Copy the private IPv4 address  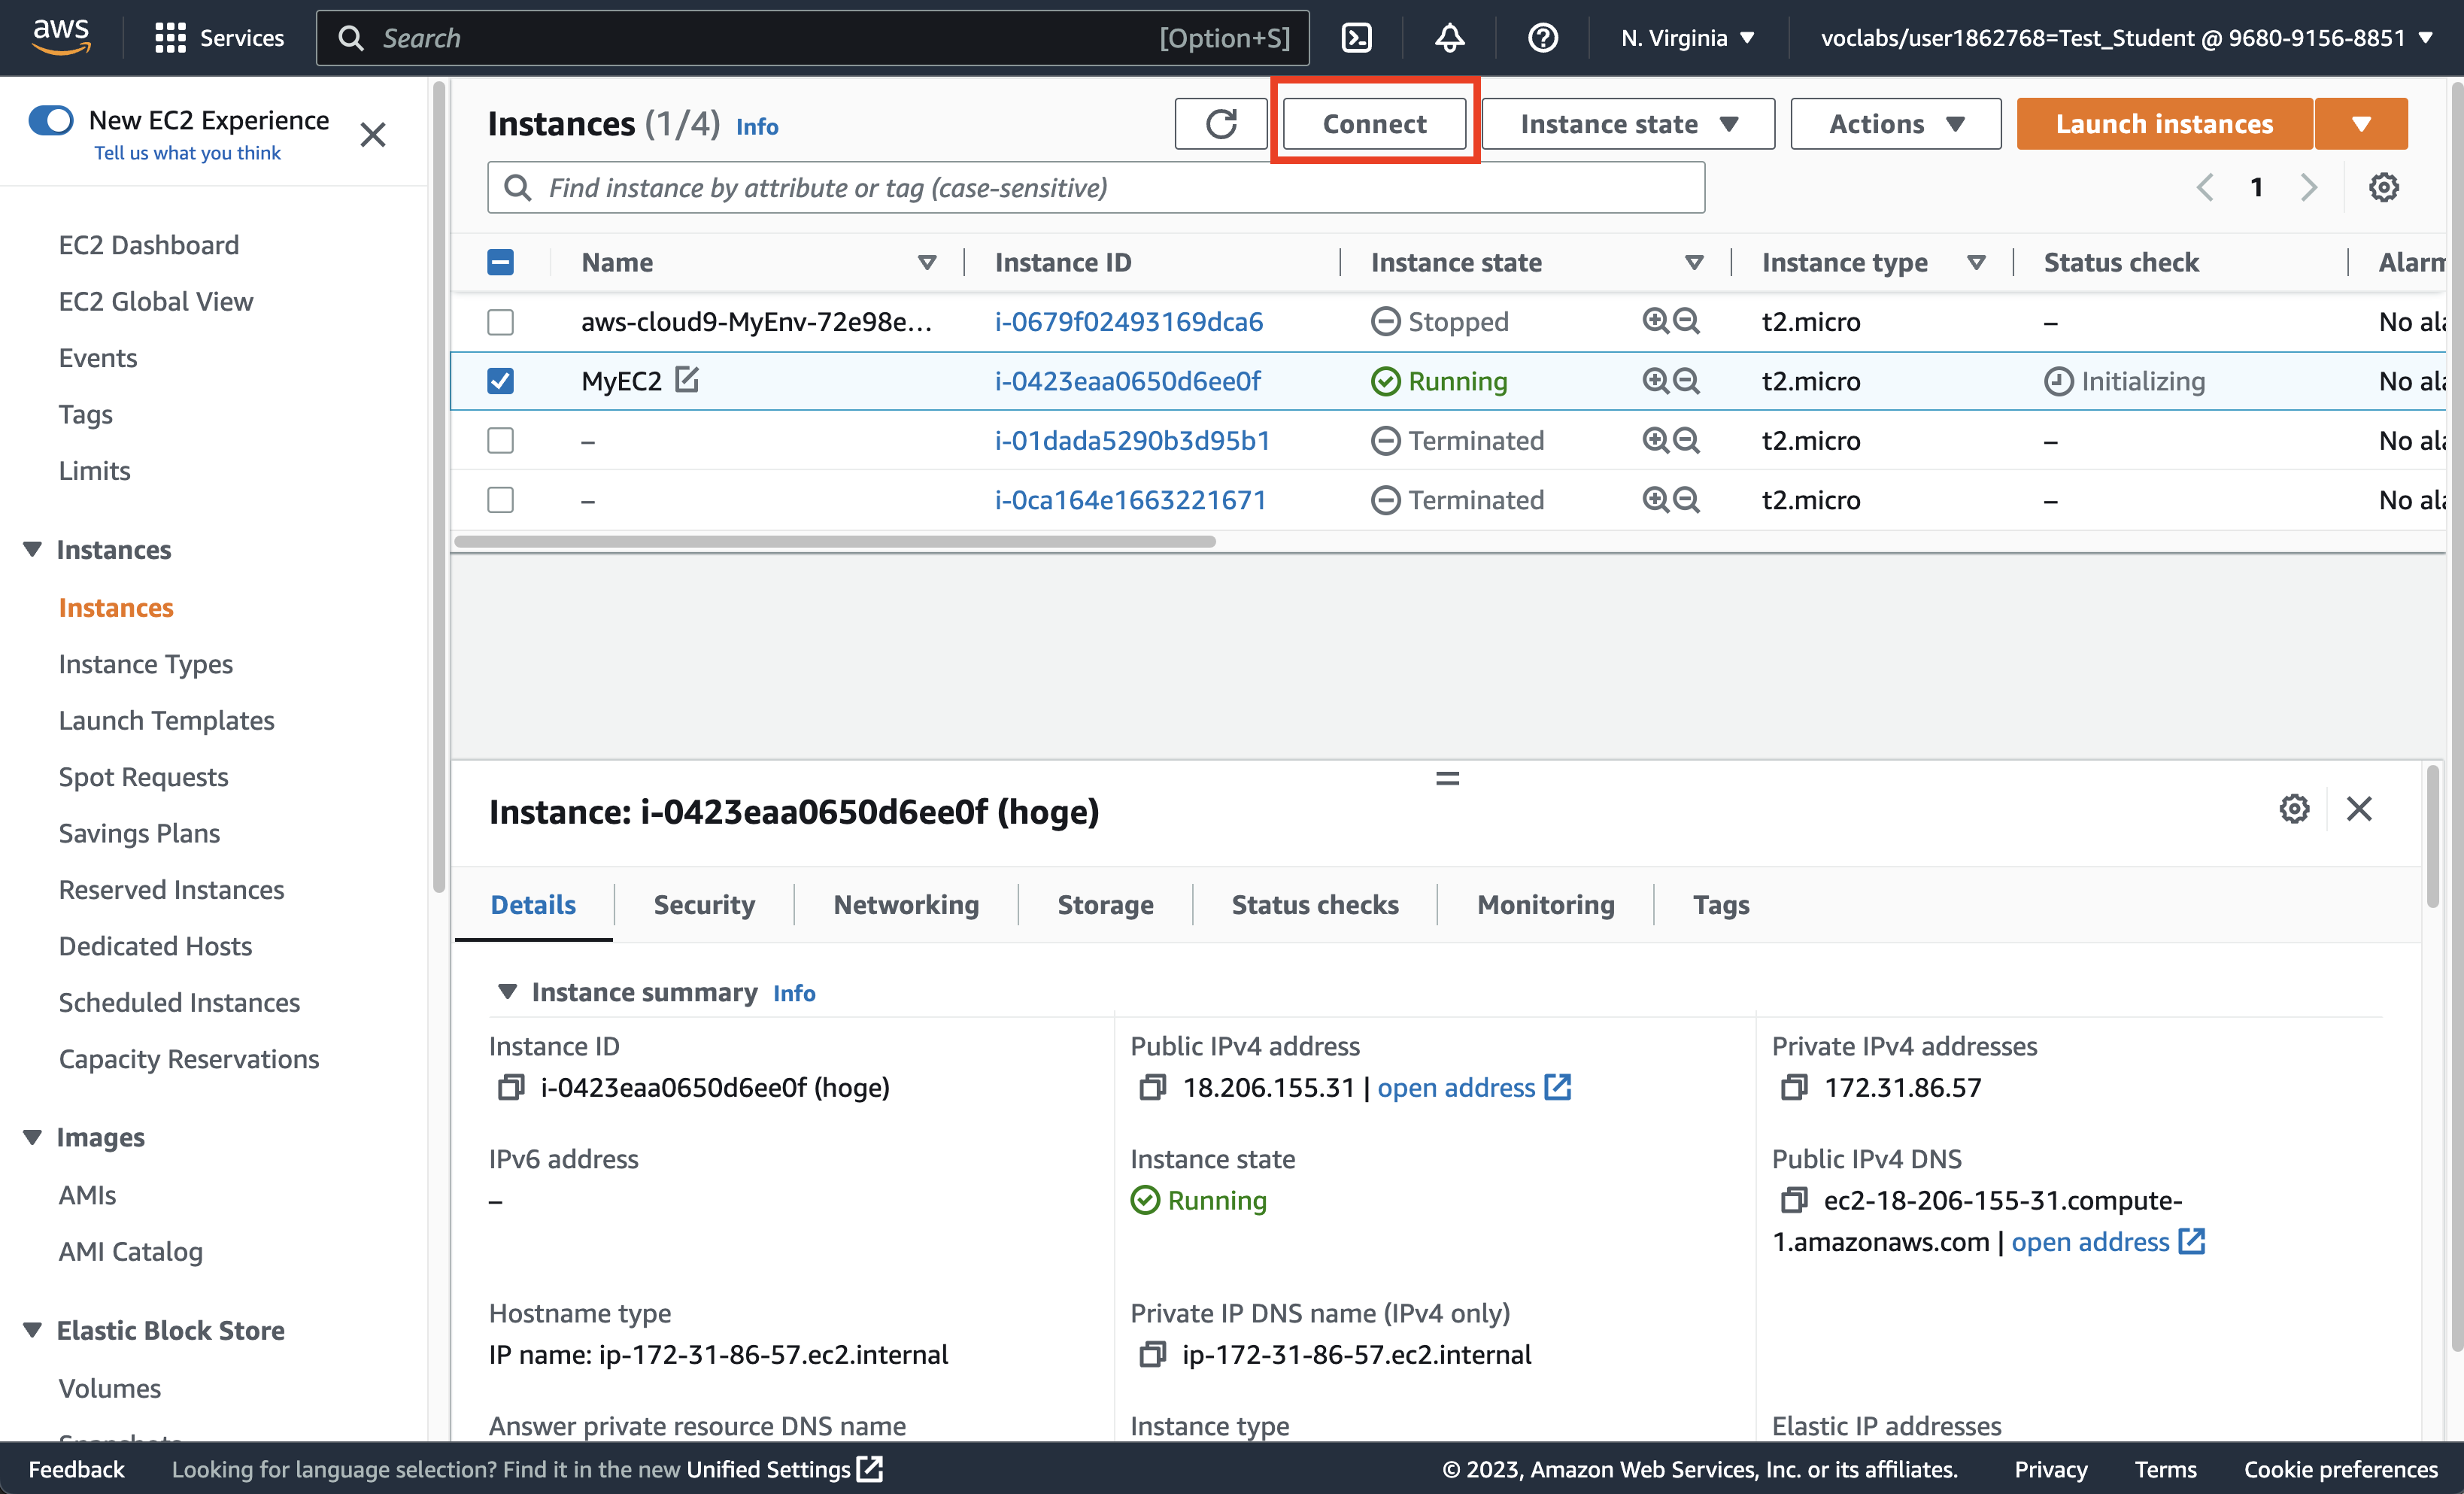tap(1794, 1087)
